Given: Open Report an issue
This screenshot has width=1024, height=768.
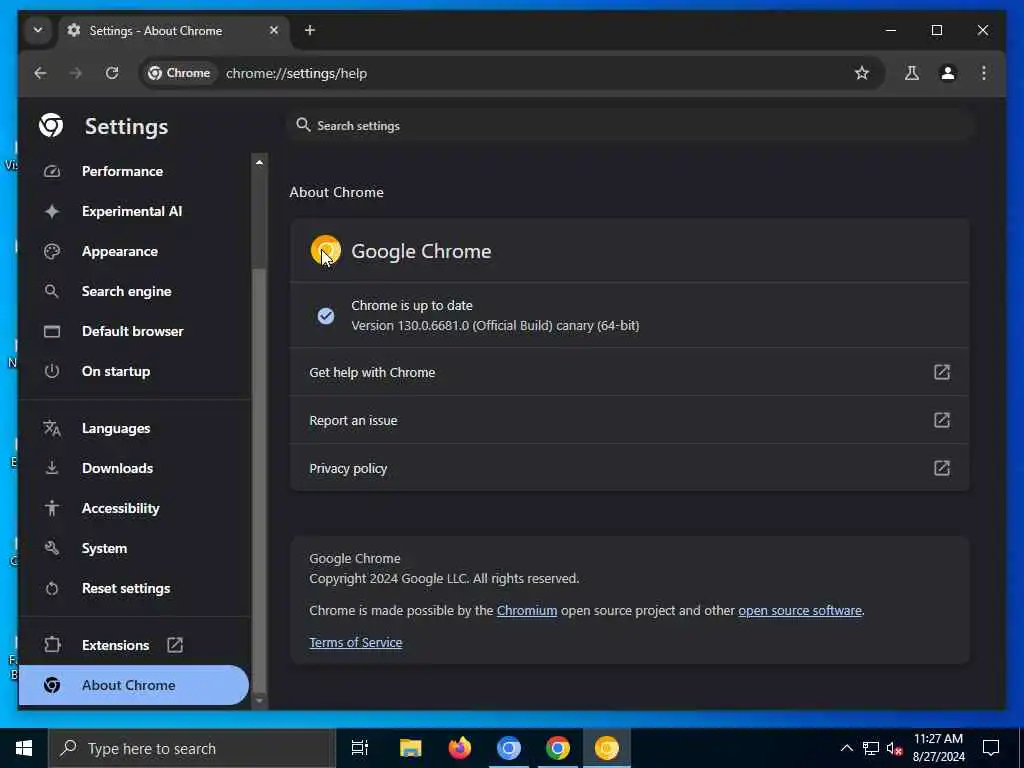Looking at the screenshot, I should [630, 420].
